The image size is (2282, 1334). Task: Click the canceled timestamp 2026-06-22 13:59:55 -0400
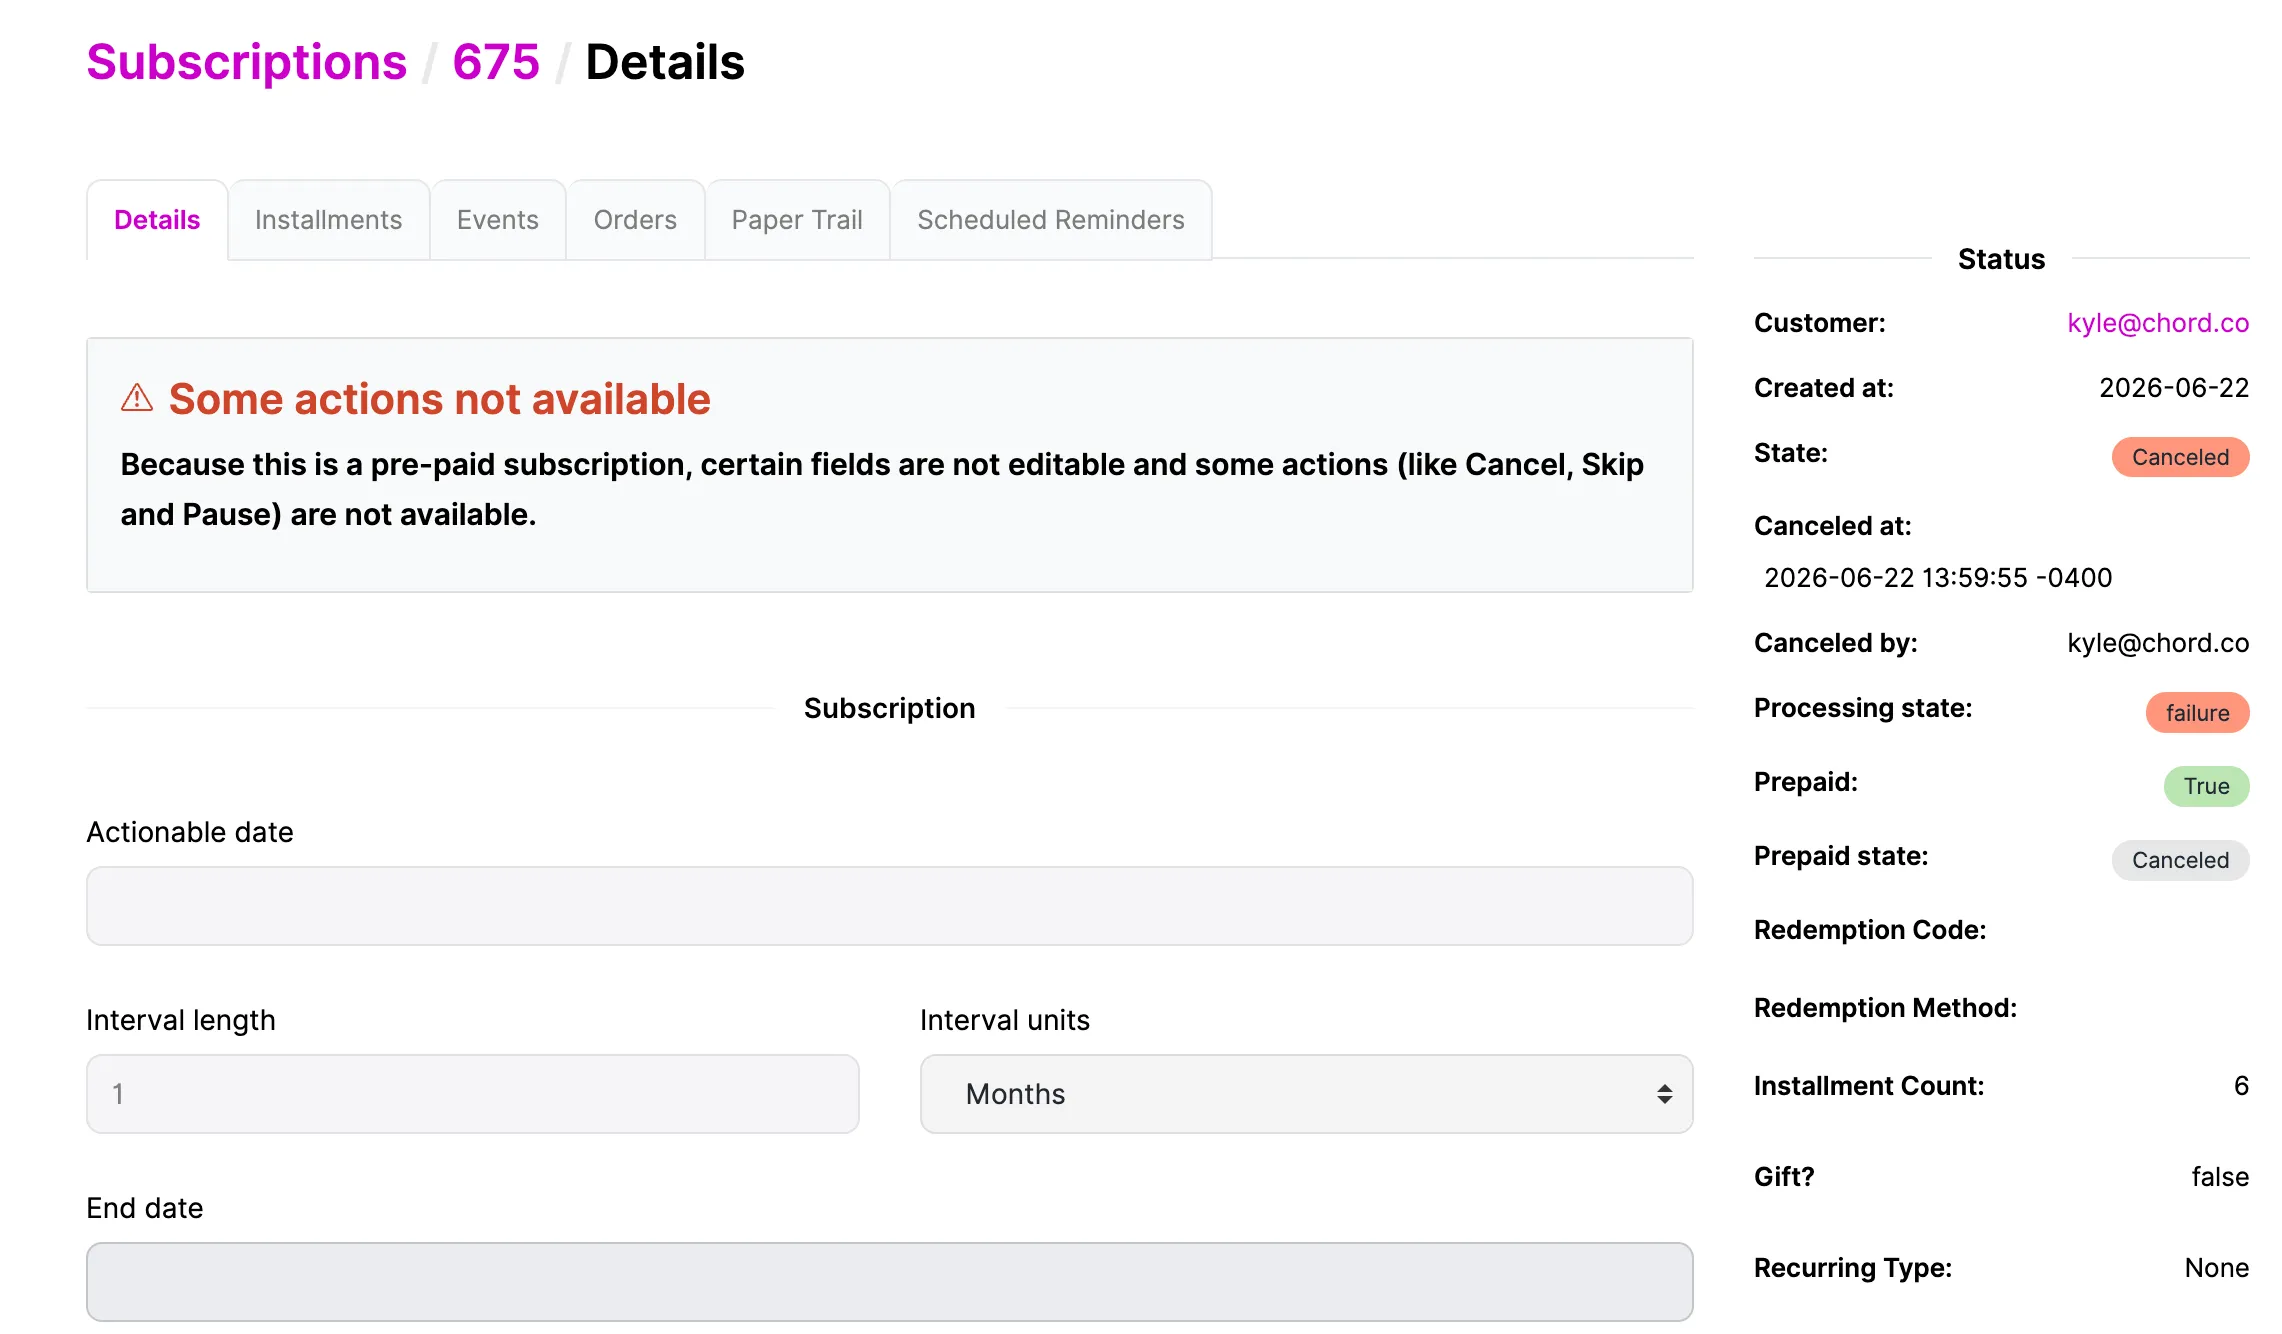click(x=1938, y=578)
